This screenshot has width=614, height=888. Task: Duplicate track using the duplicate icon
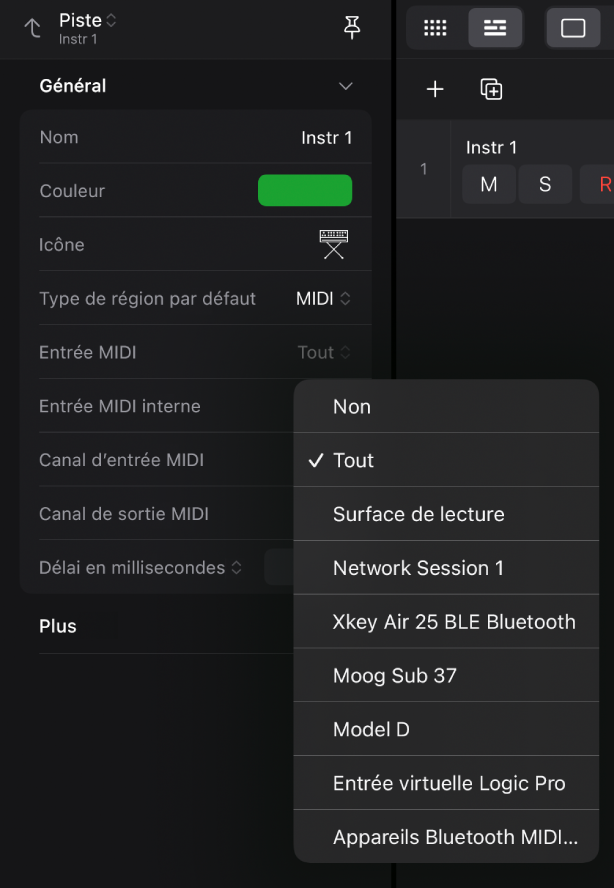pos(491,90)
